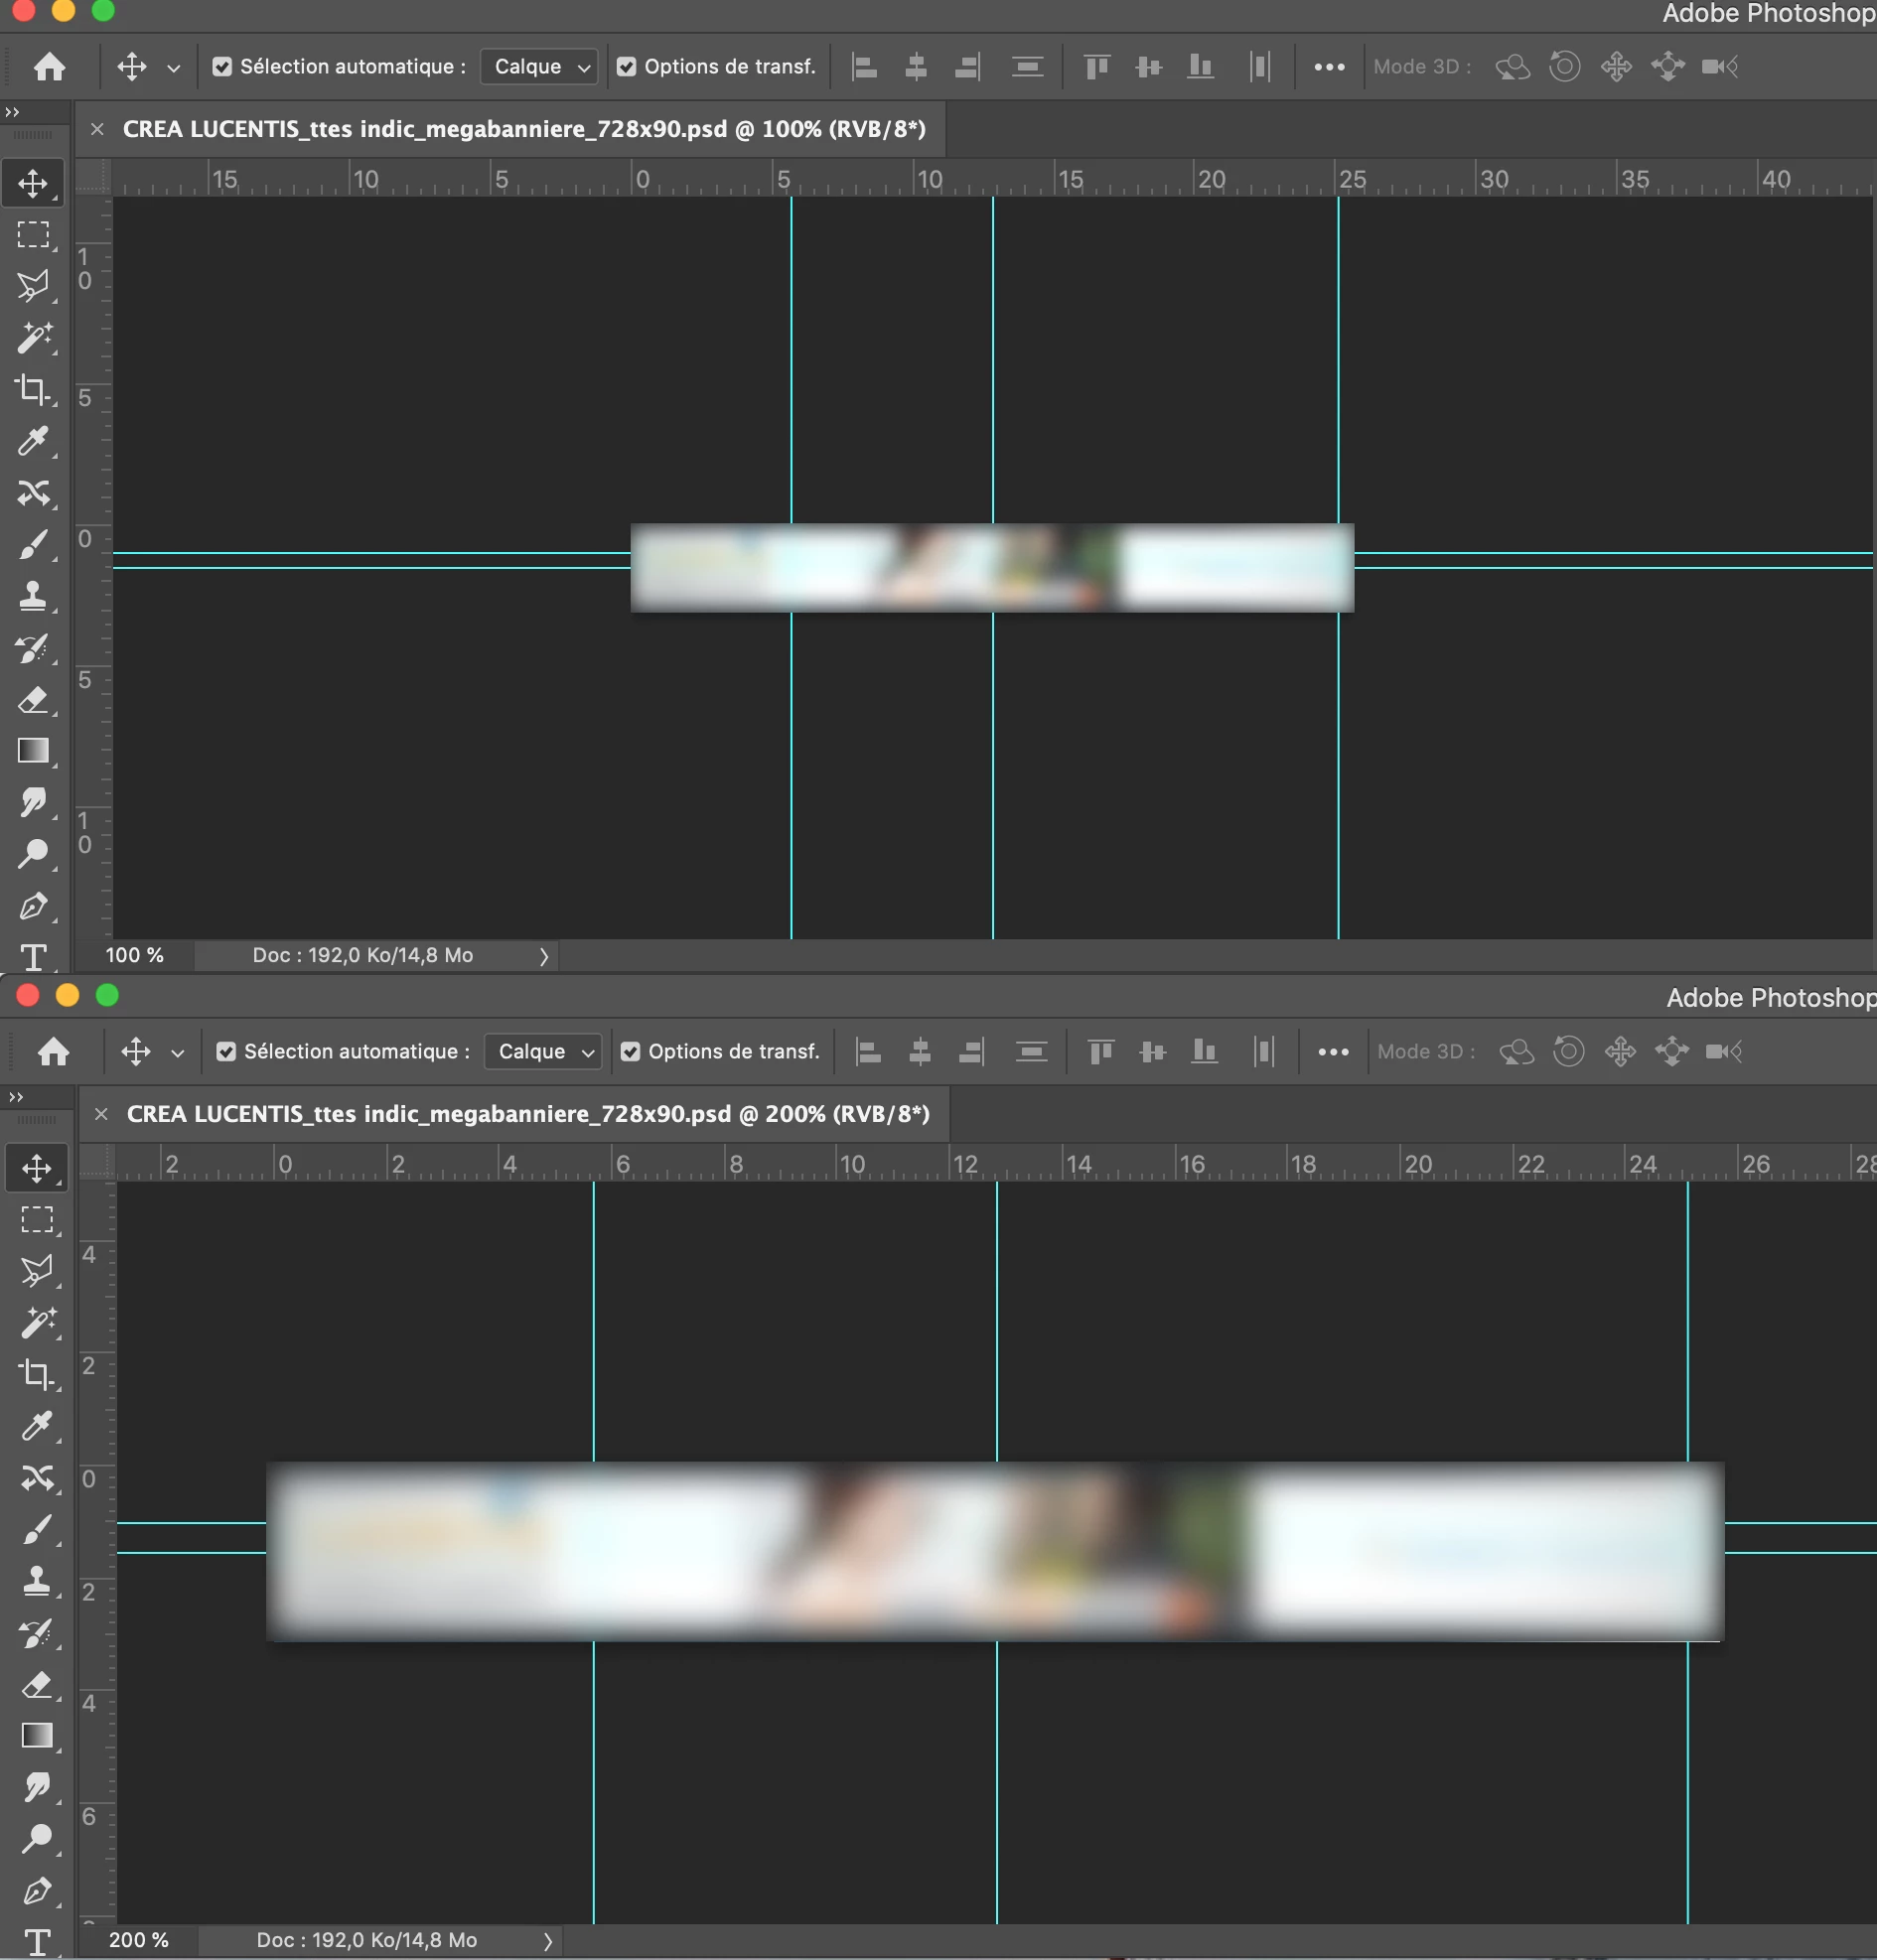Select the Gradient tool in top window
The height and width of the screenshot is (1960, 1877).
coord(33,751)
